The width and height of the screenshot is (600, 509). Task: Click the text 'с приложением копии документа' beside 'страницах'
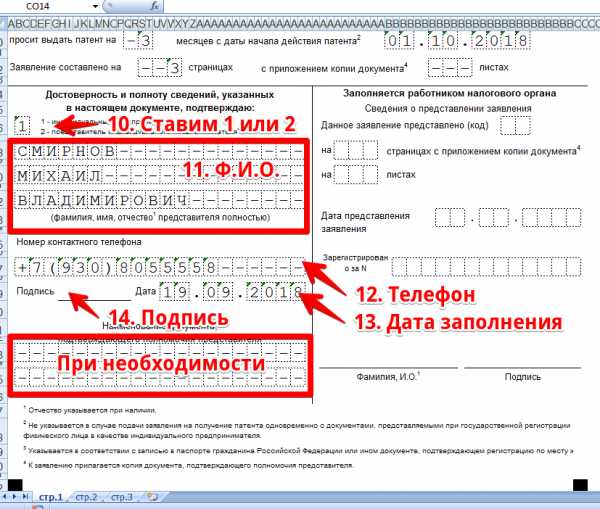(x=334, y=69)
